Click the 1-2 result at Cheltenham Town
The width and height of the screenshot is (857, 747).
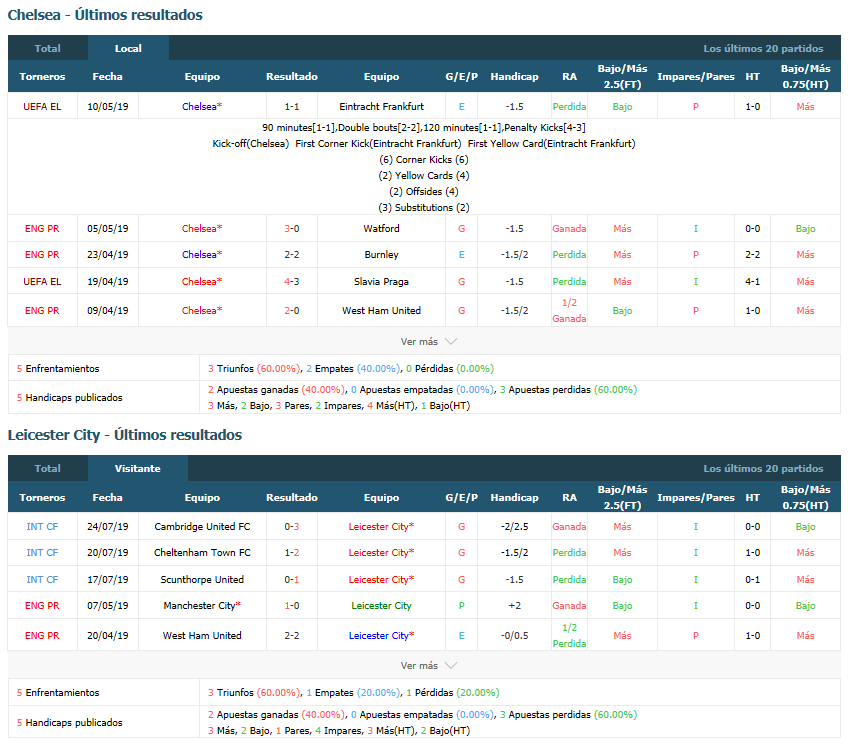(x=291, y=552)
